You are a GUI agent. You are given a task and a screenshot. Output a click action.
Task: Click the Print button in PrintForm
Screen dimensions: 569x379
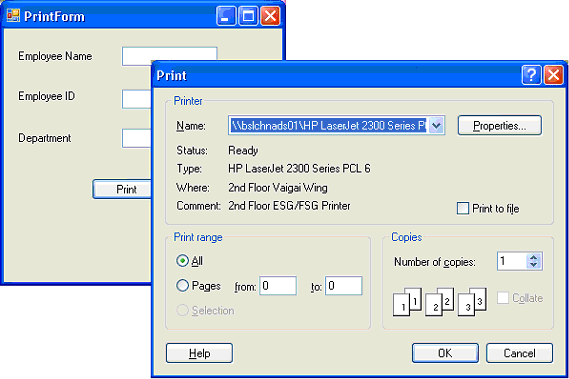(122, 189)
